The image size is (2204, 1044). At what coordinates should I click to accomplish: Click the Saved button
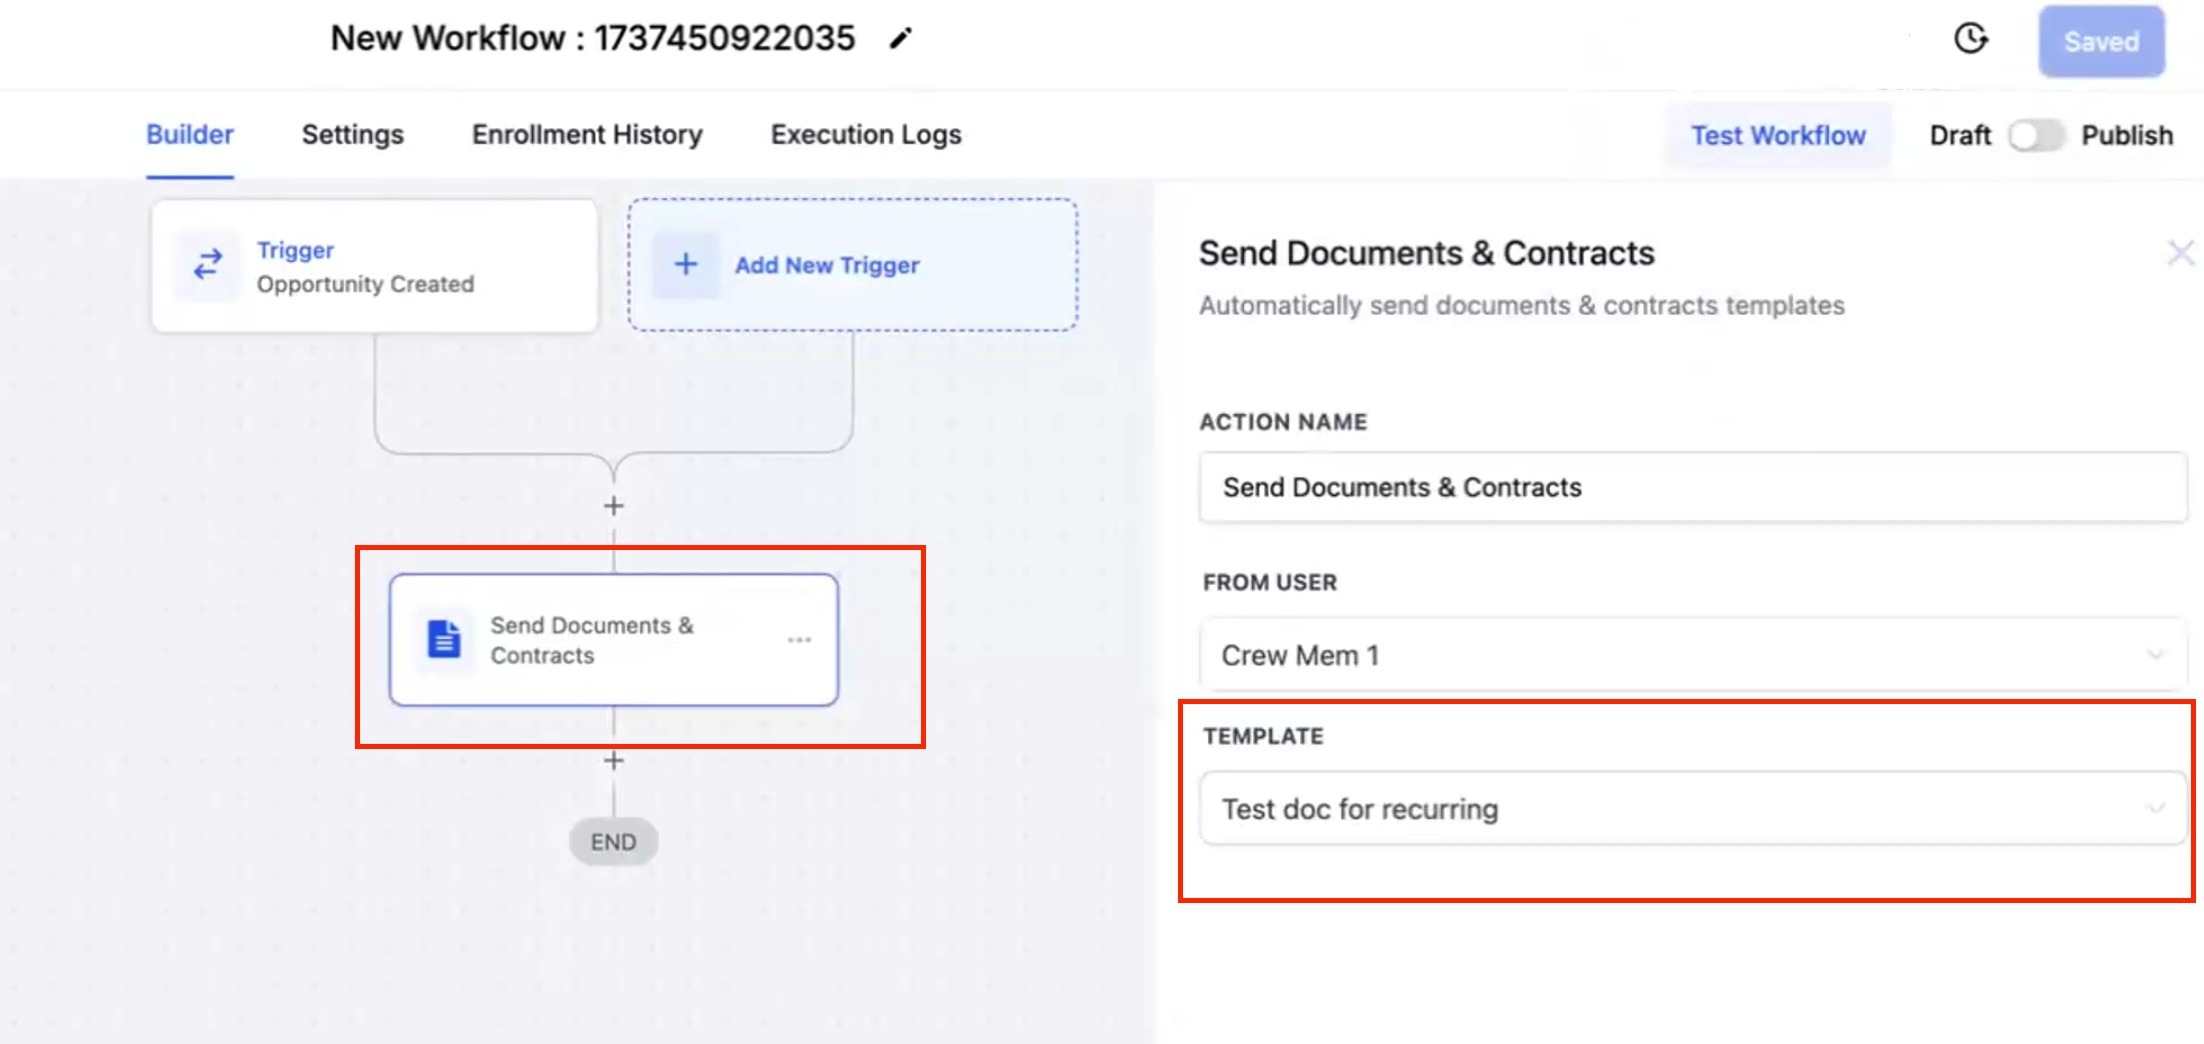coord(2101,41)
